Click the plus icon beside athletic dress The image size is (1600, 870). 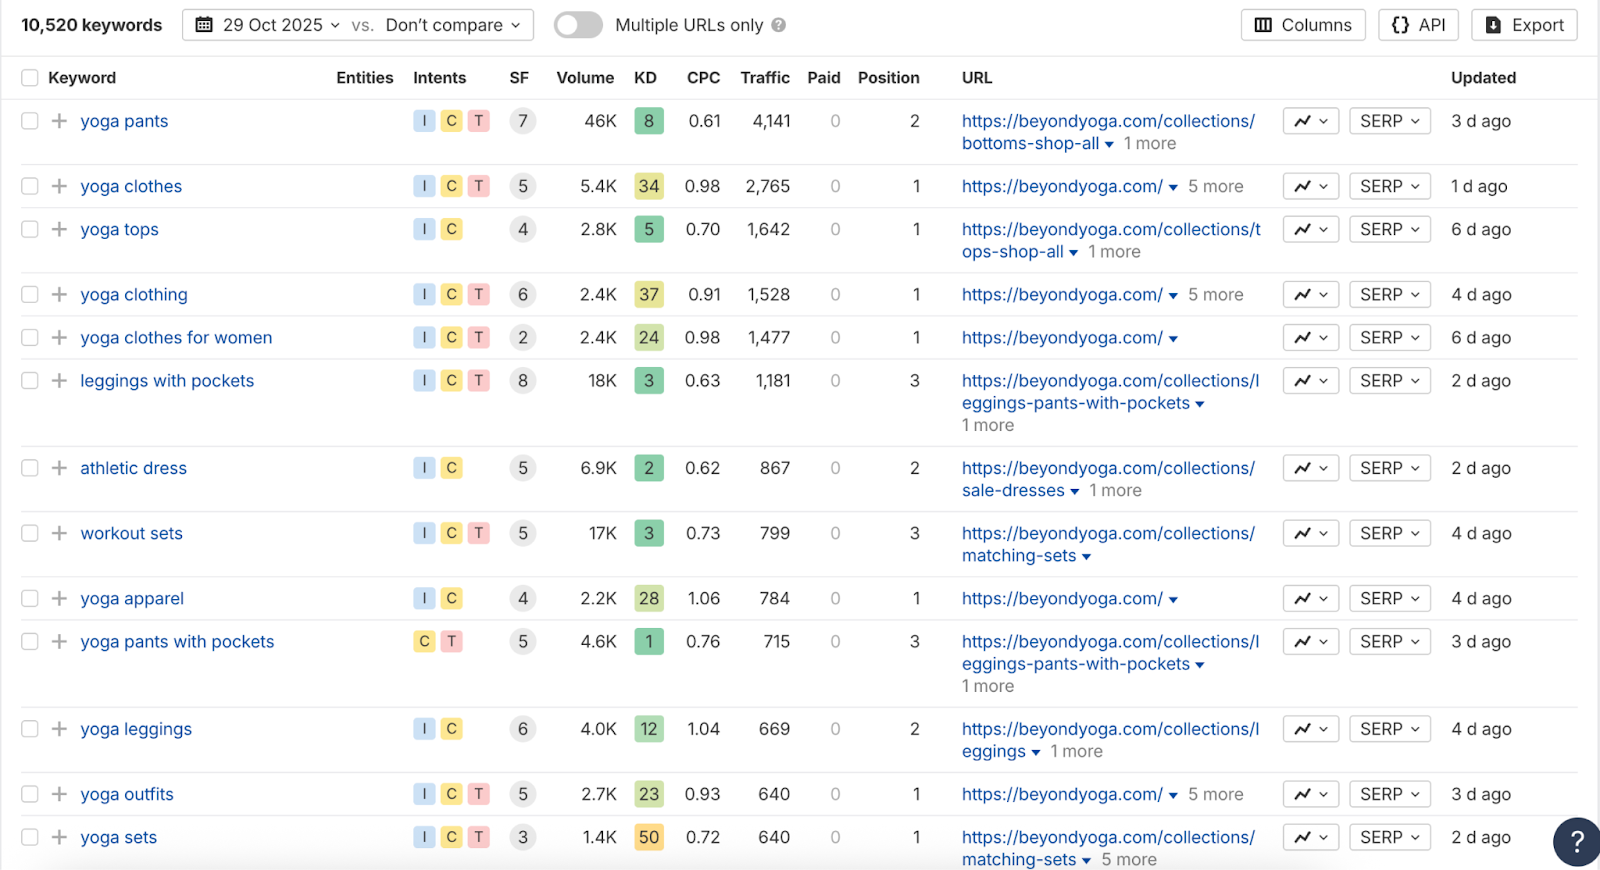59,468
